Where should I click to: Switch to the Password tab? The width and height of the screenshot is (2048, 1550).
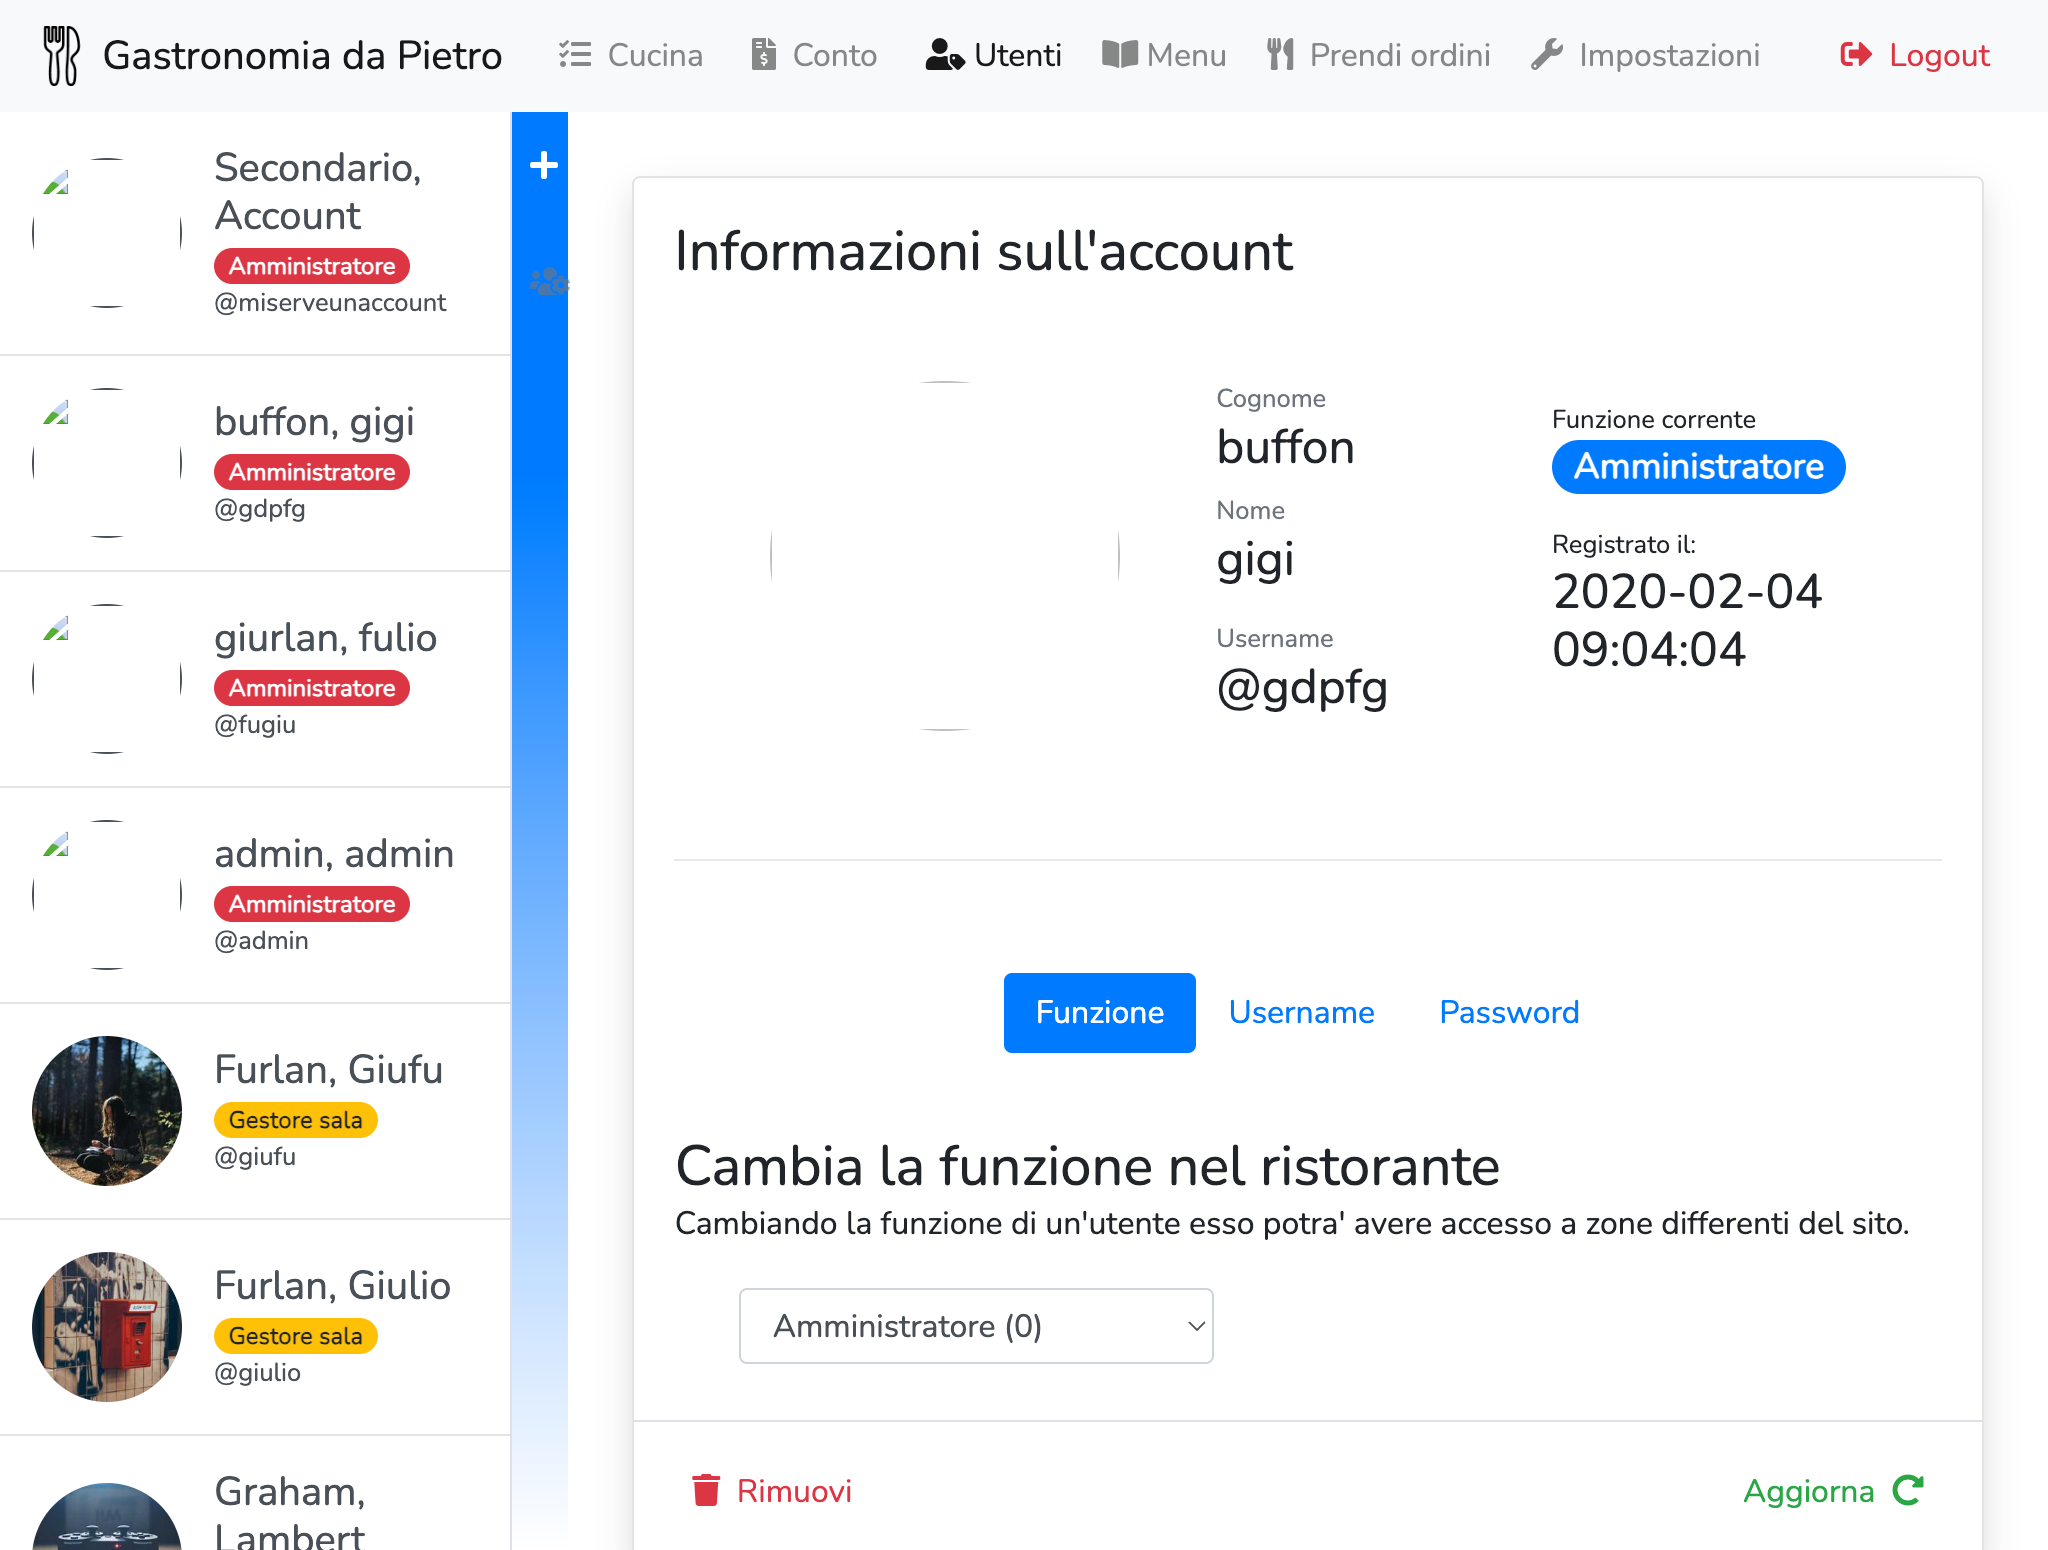tap(1508, 1012)
